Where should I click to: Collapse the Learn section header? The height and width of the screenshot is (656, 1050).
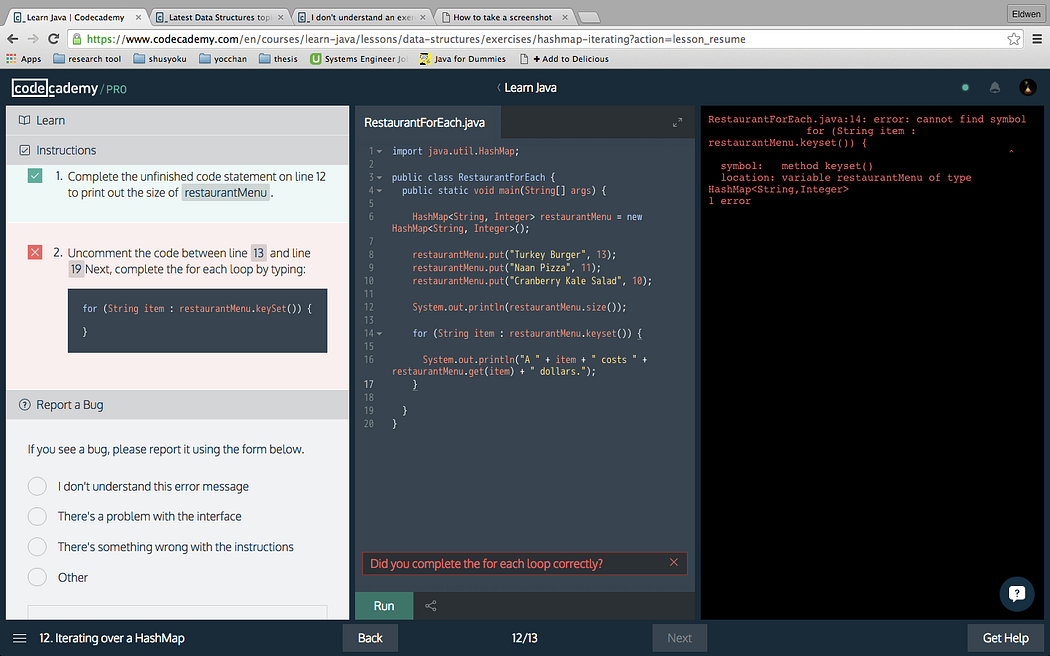[x=177, y=120]
